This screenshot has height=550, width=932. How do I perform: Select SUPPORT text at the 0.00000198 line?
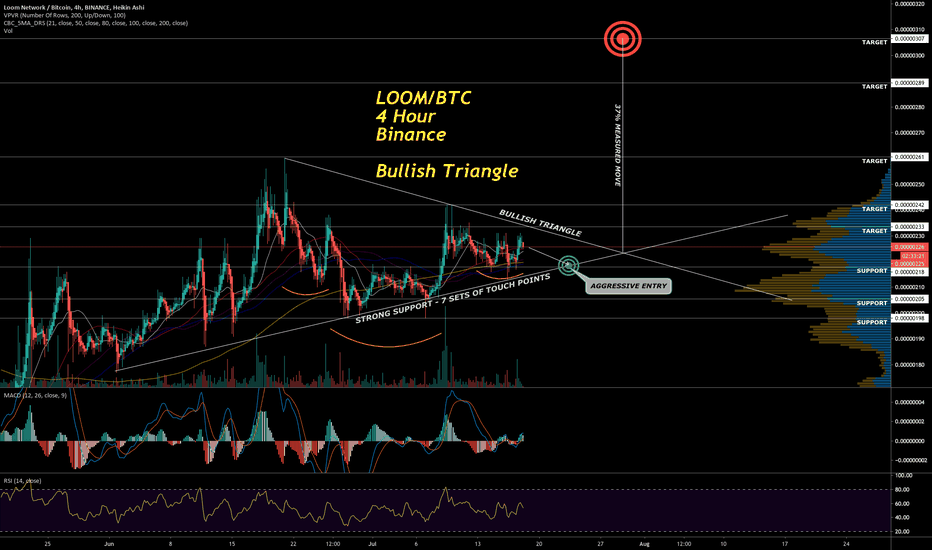871,322
